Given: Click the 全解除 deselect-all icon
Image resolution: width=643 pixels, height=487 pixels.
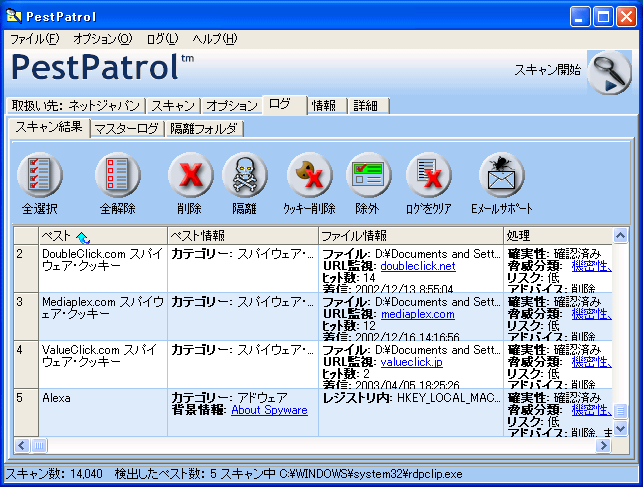Looking at the screenshot, I should tap(117, 175).
